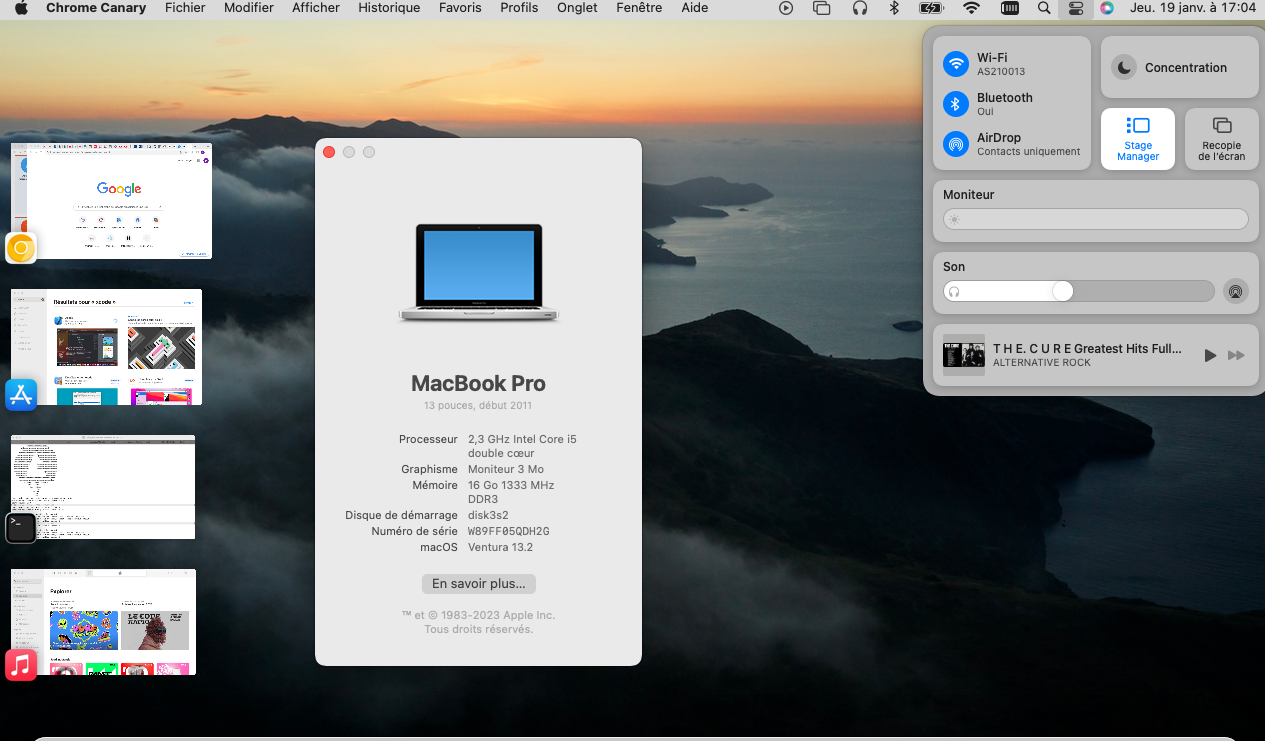Close the MacBook Pro about window
This screenshot has height=741, width=1265.
pos(329,152)
